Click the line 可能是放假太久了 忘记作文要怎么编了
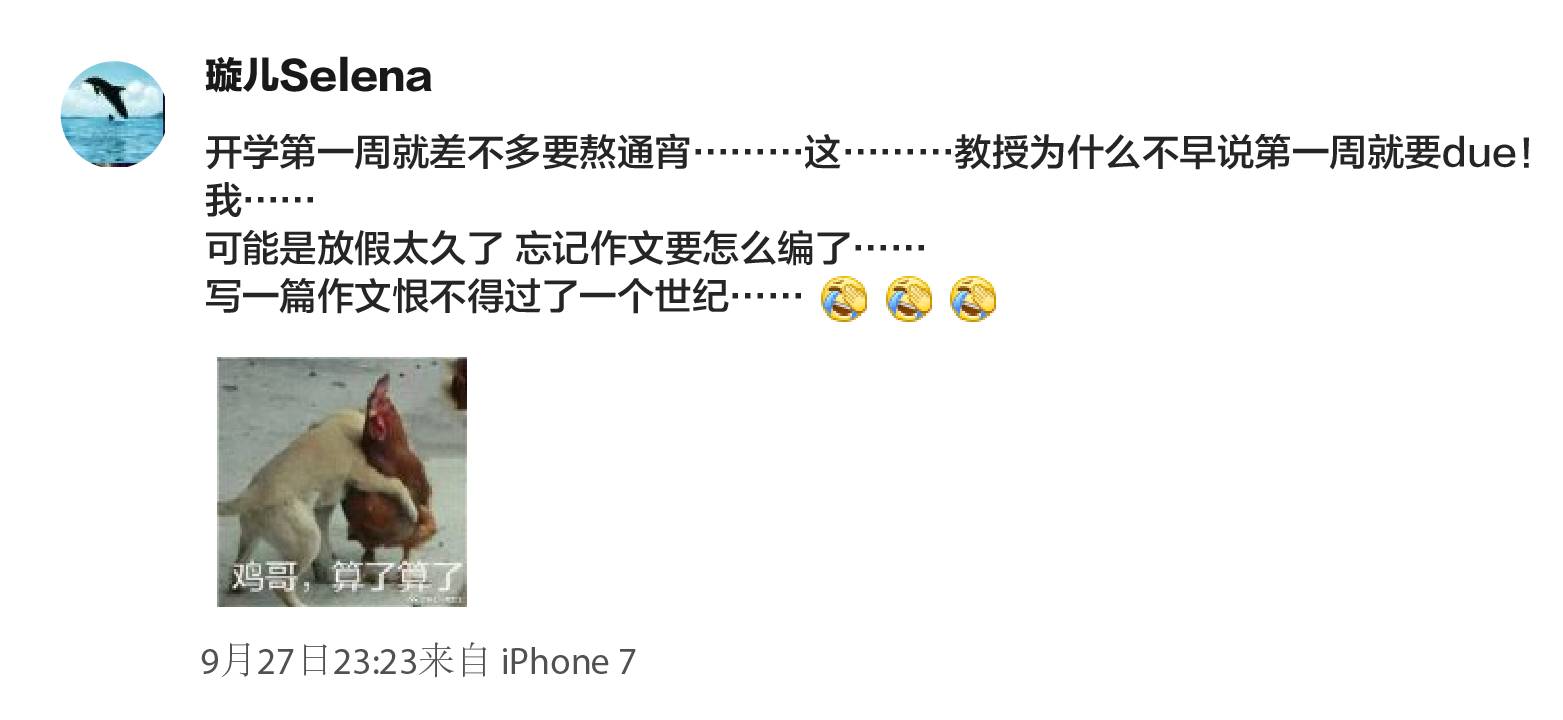This screenshot has height=720, width=1563. (565, 248)
